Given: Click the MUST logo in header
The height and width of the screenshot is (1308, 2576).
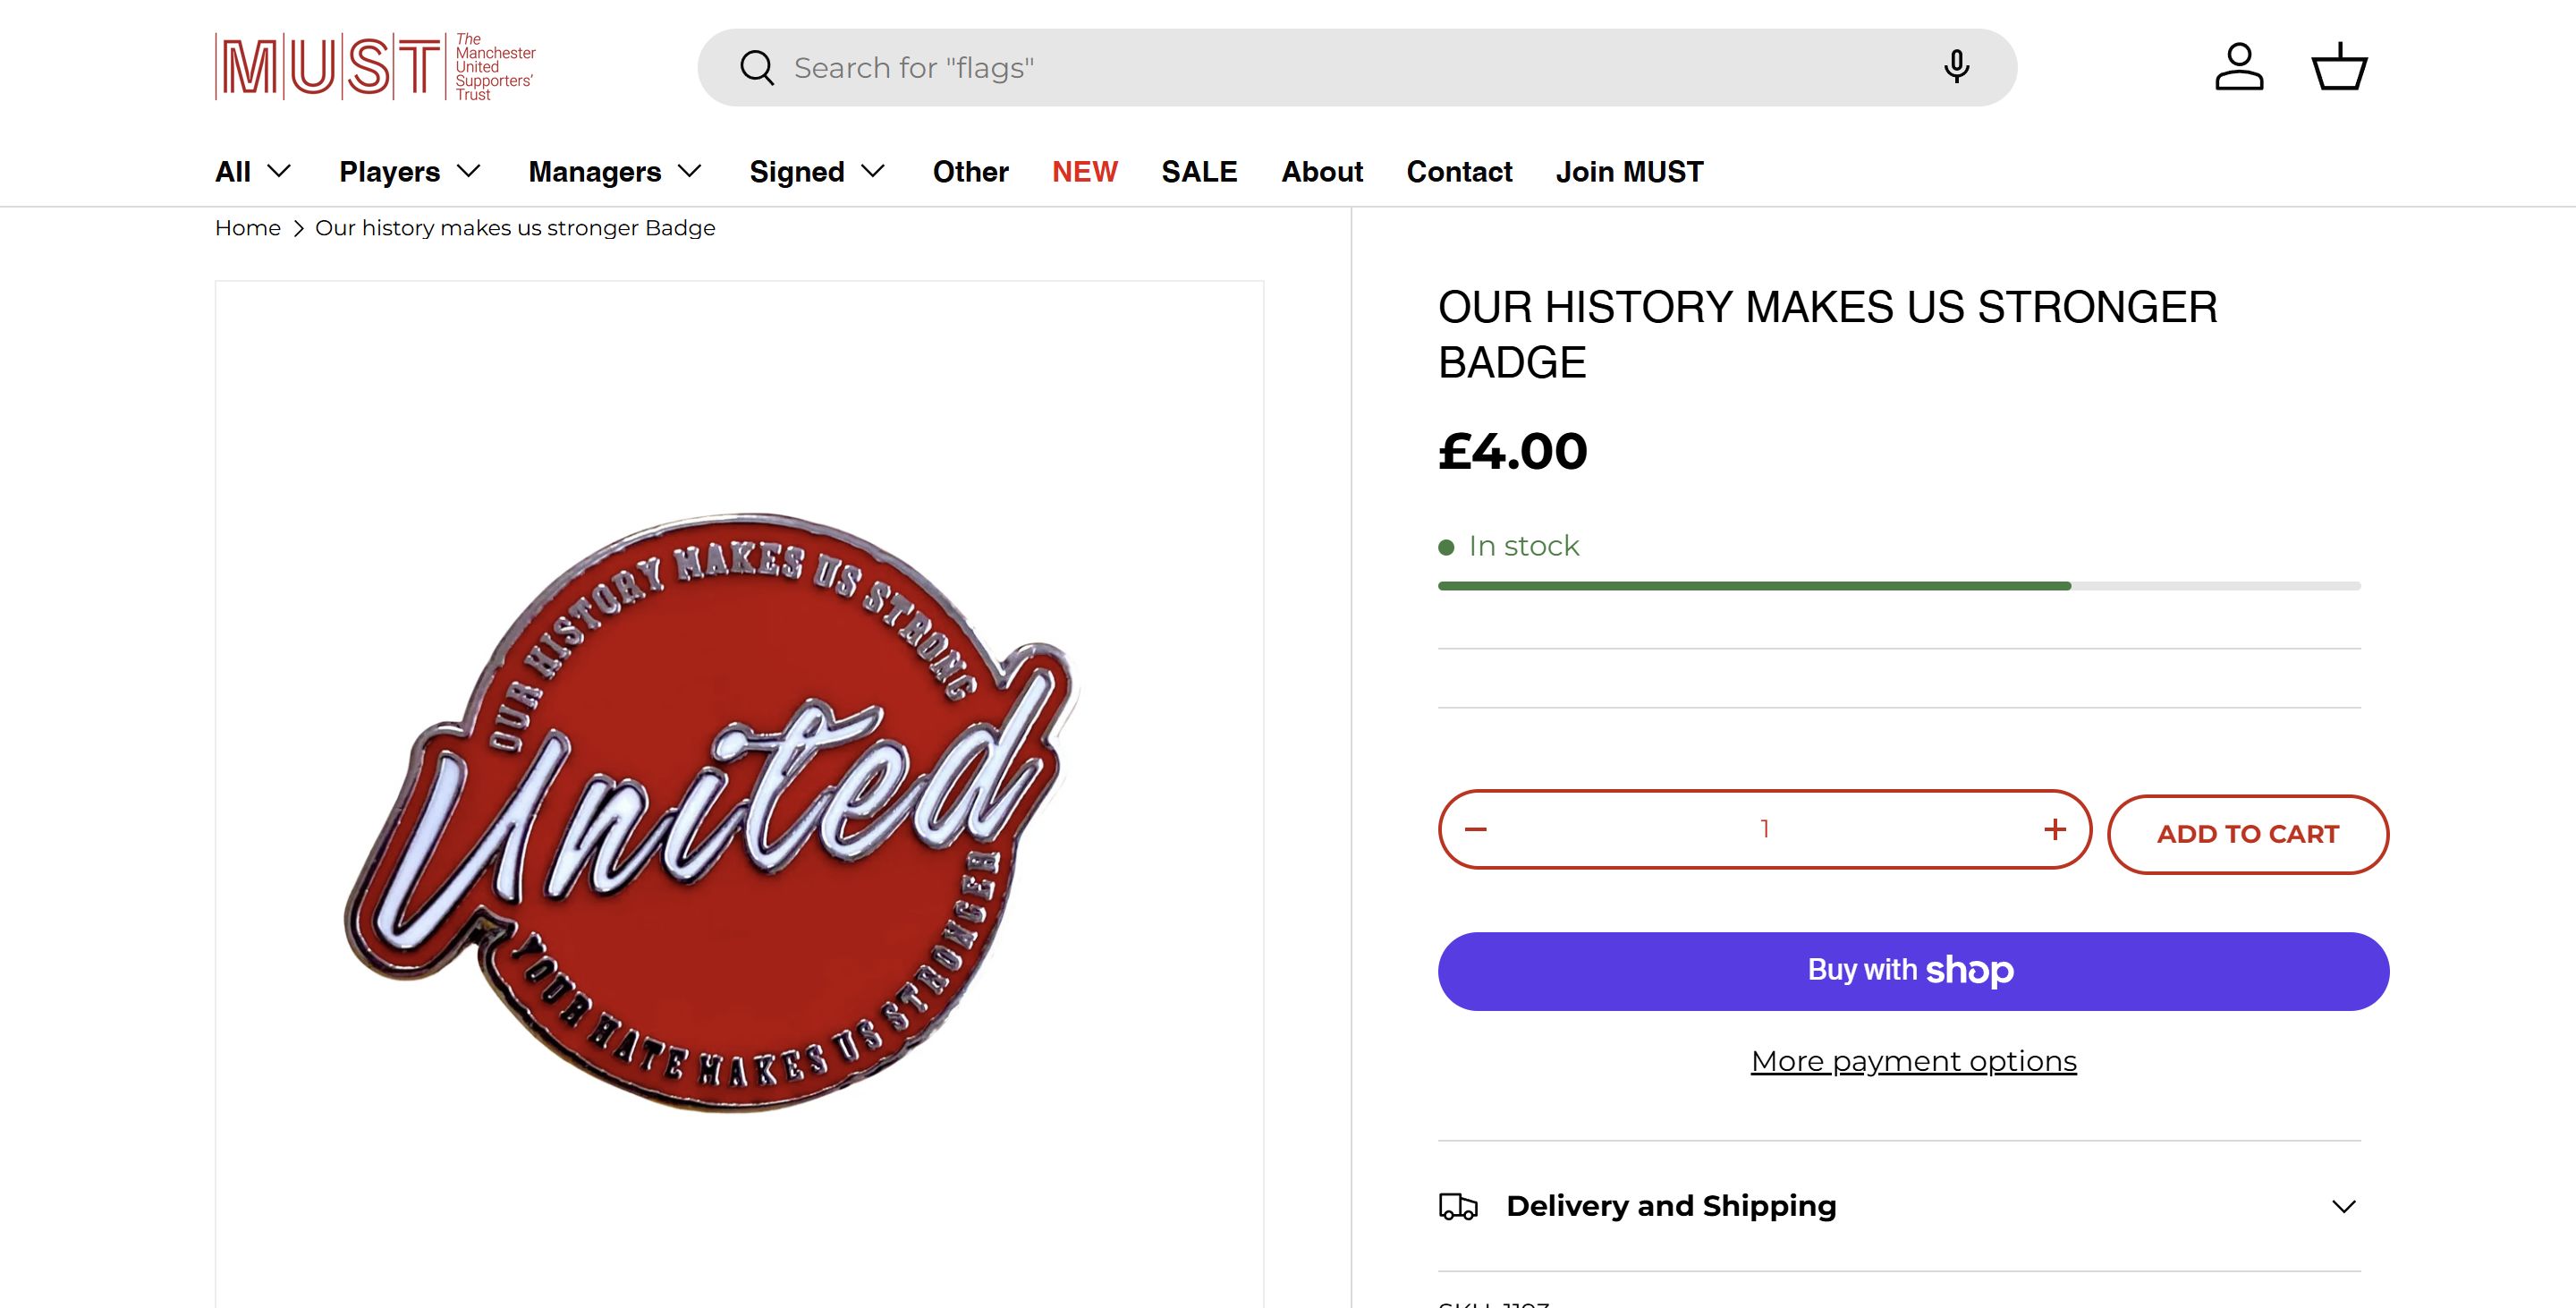Looking at the screenshot, I should [x=375, y=67].
